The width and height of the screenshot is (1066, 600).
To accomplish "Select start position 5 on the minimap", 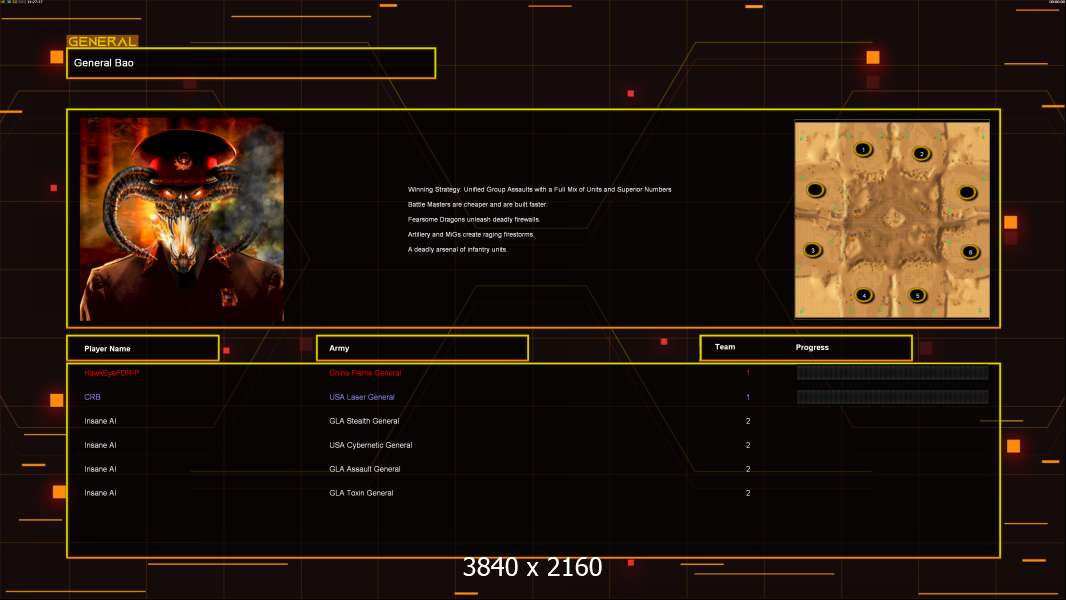I will 917,295.
